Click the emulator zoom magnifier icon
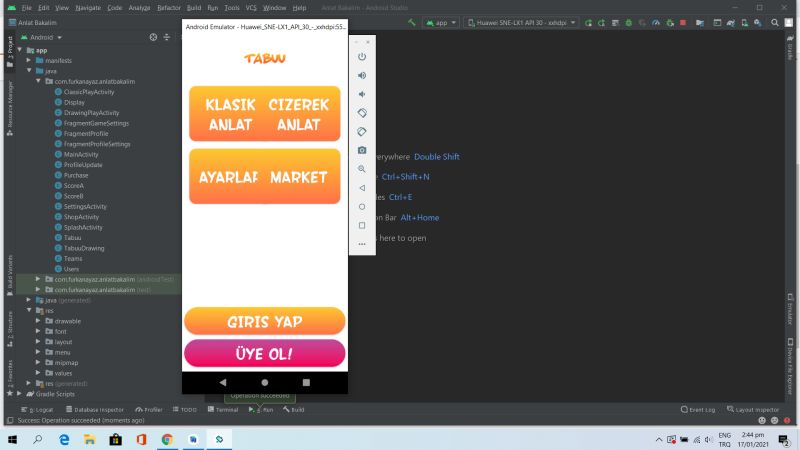The image size is (800, 450). pos(362,169)
